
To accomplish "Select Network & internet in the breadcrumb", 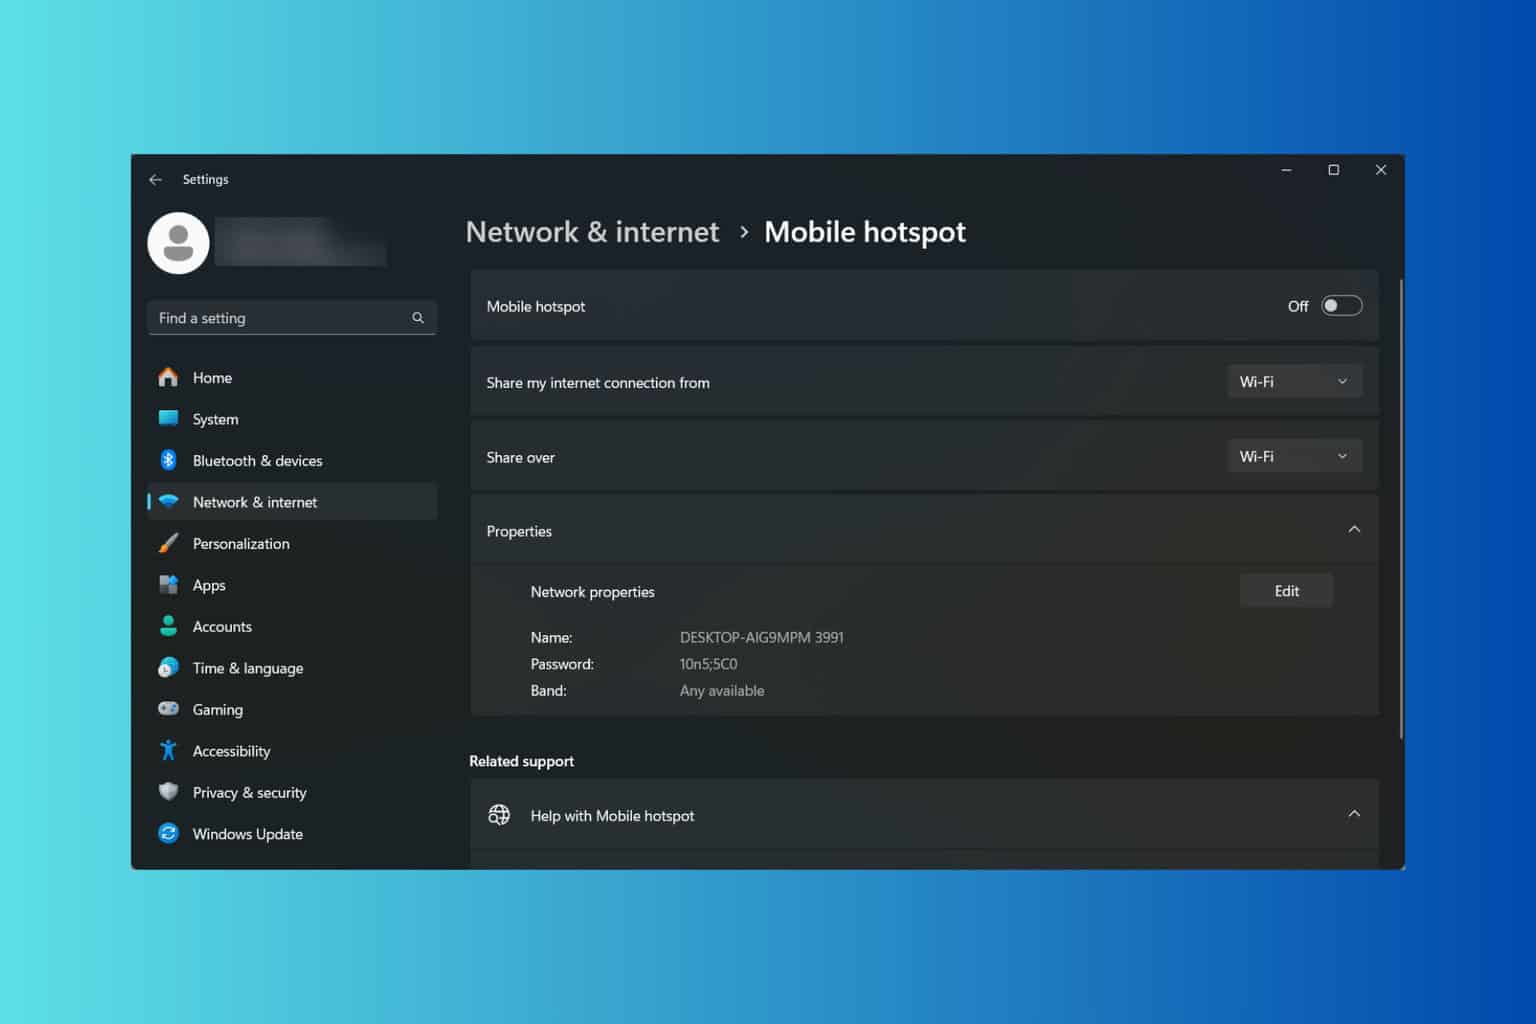I will [592, 231].
